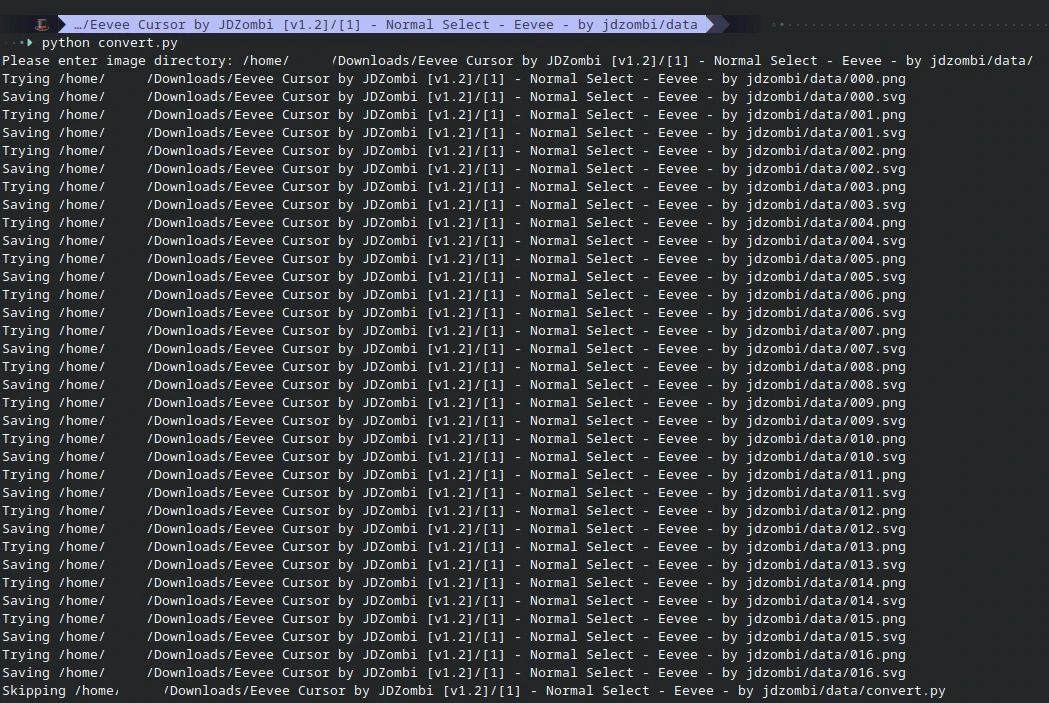Click the hat icon in the shell prompt
Image resolution: width=1049 pixels, height=703 pixels.
(41, 25)
